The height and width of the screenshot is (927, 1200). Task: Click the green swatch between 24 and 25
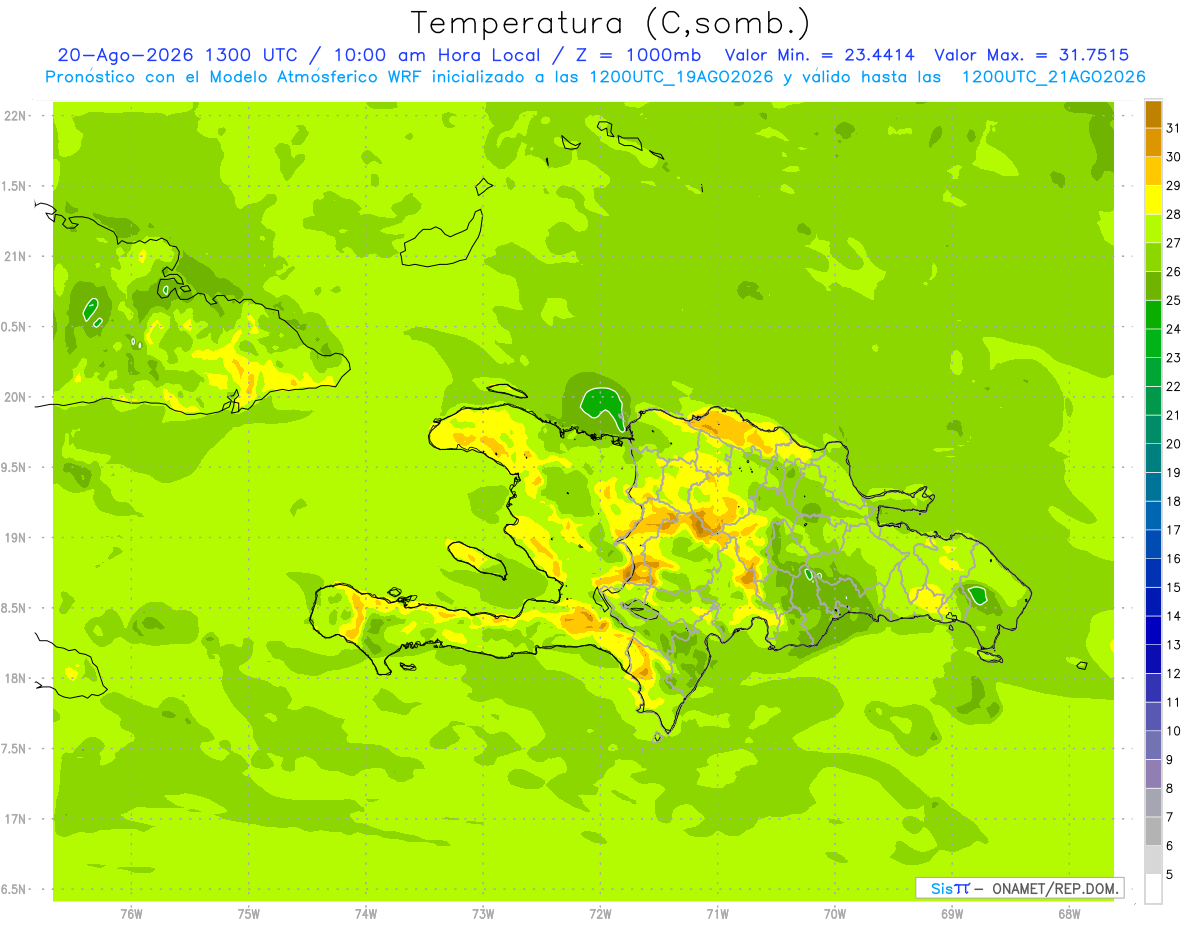[1153, 315]
